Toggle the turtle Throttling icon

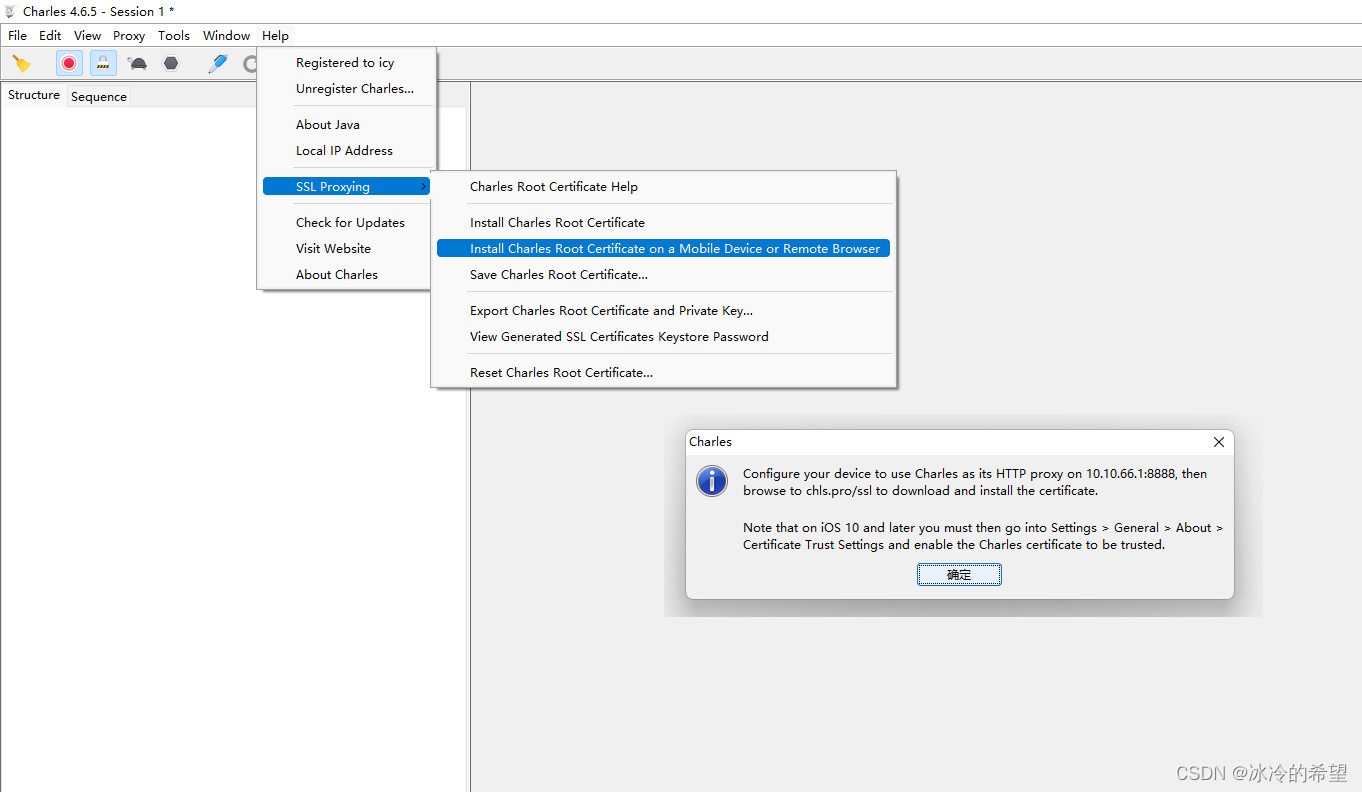(138, 63)
